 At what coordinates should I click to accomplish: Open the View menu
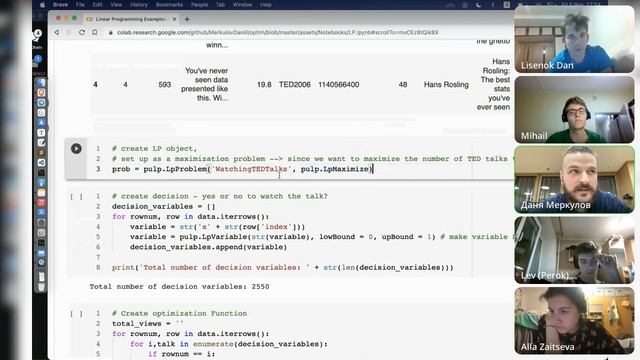tap(116, 5)
